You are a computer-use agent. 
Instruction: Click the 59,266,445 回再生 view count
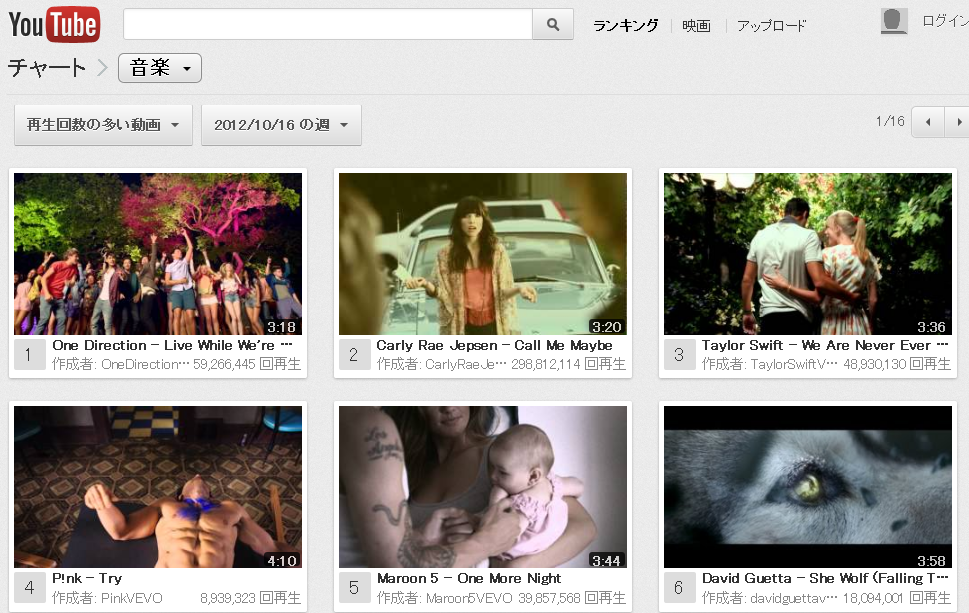247,365
